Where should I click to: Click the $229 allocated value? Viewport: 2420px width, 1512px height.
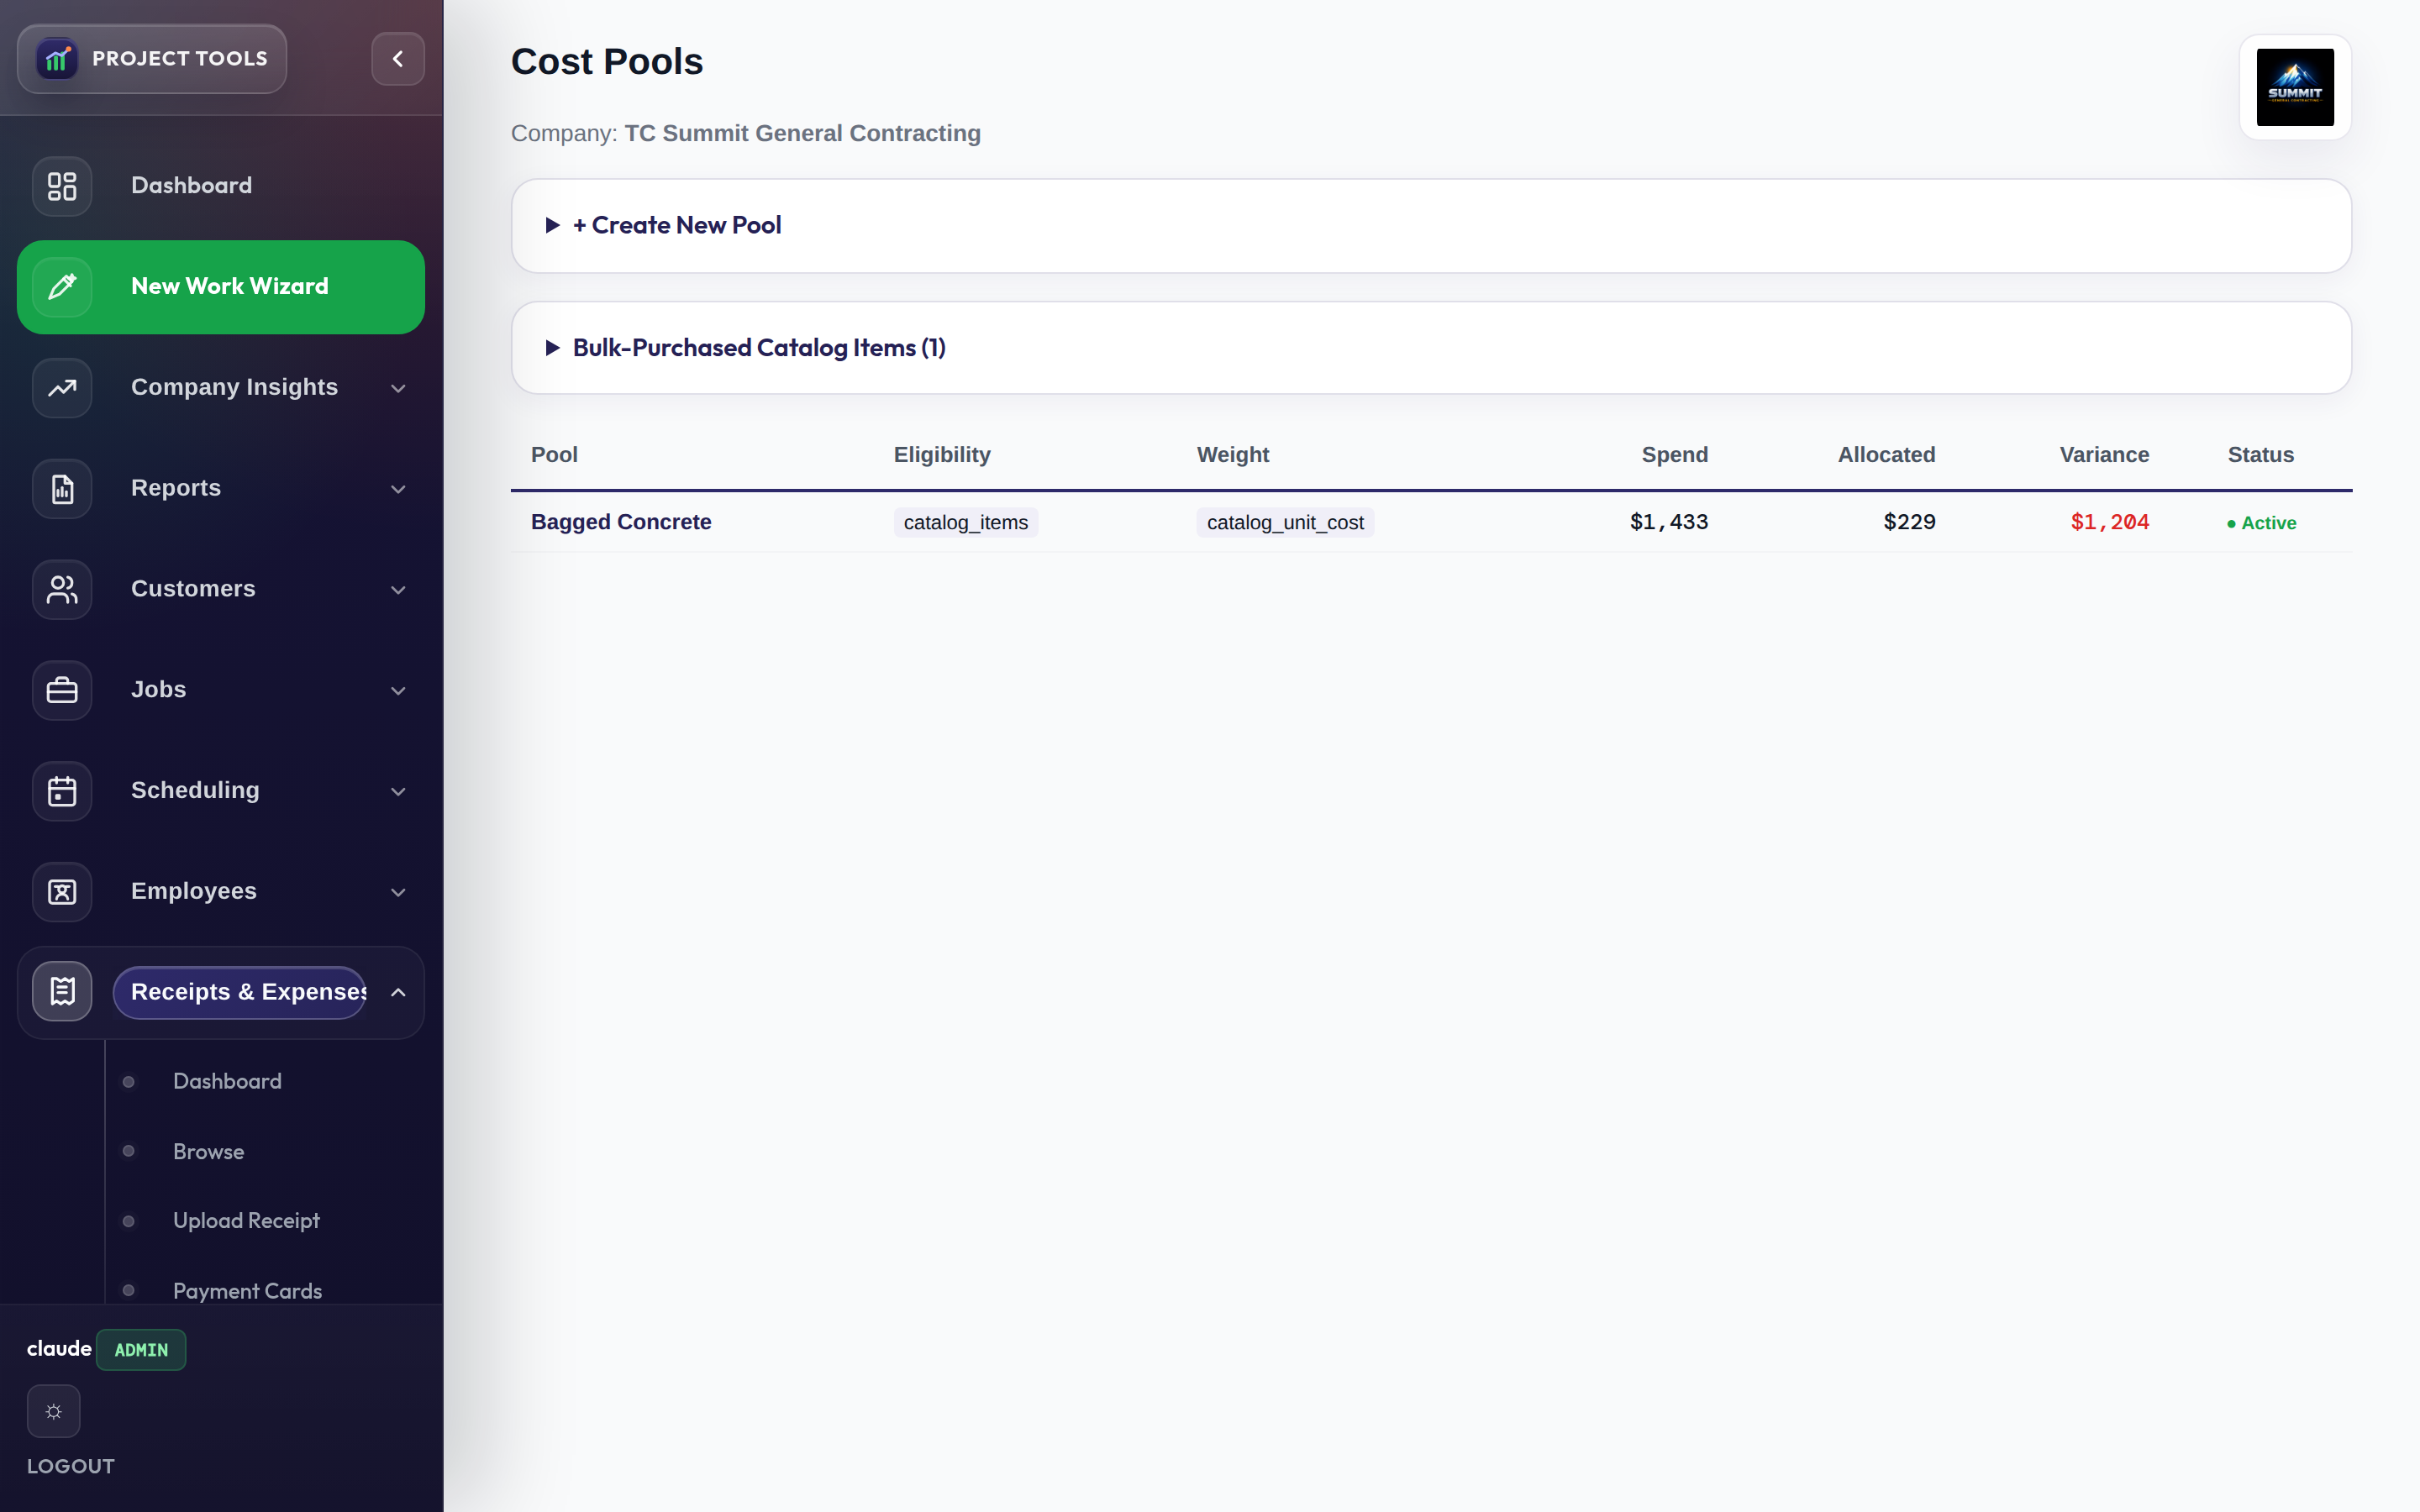click(1909, 522)
